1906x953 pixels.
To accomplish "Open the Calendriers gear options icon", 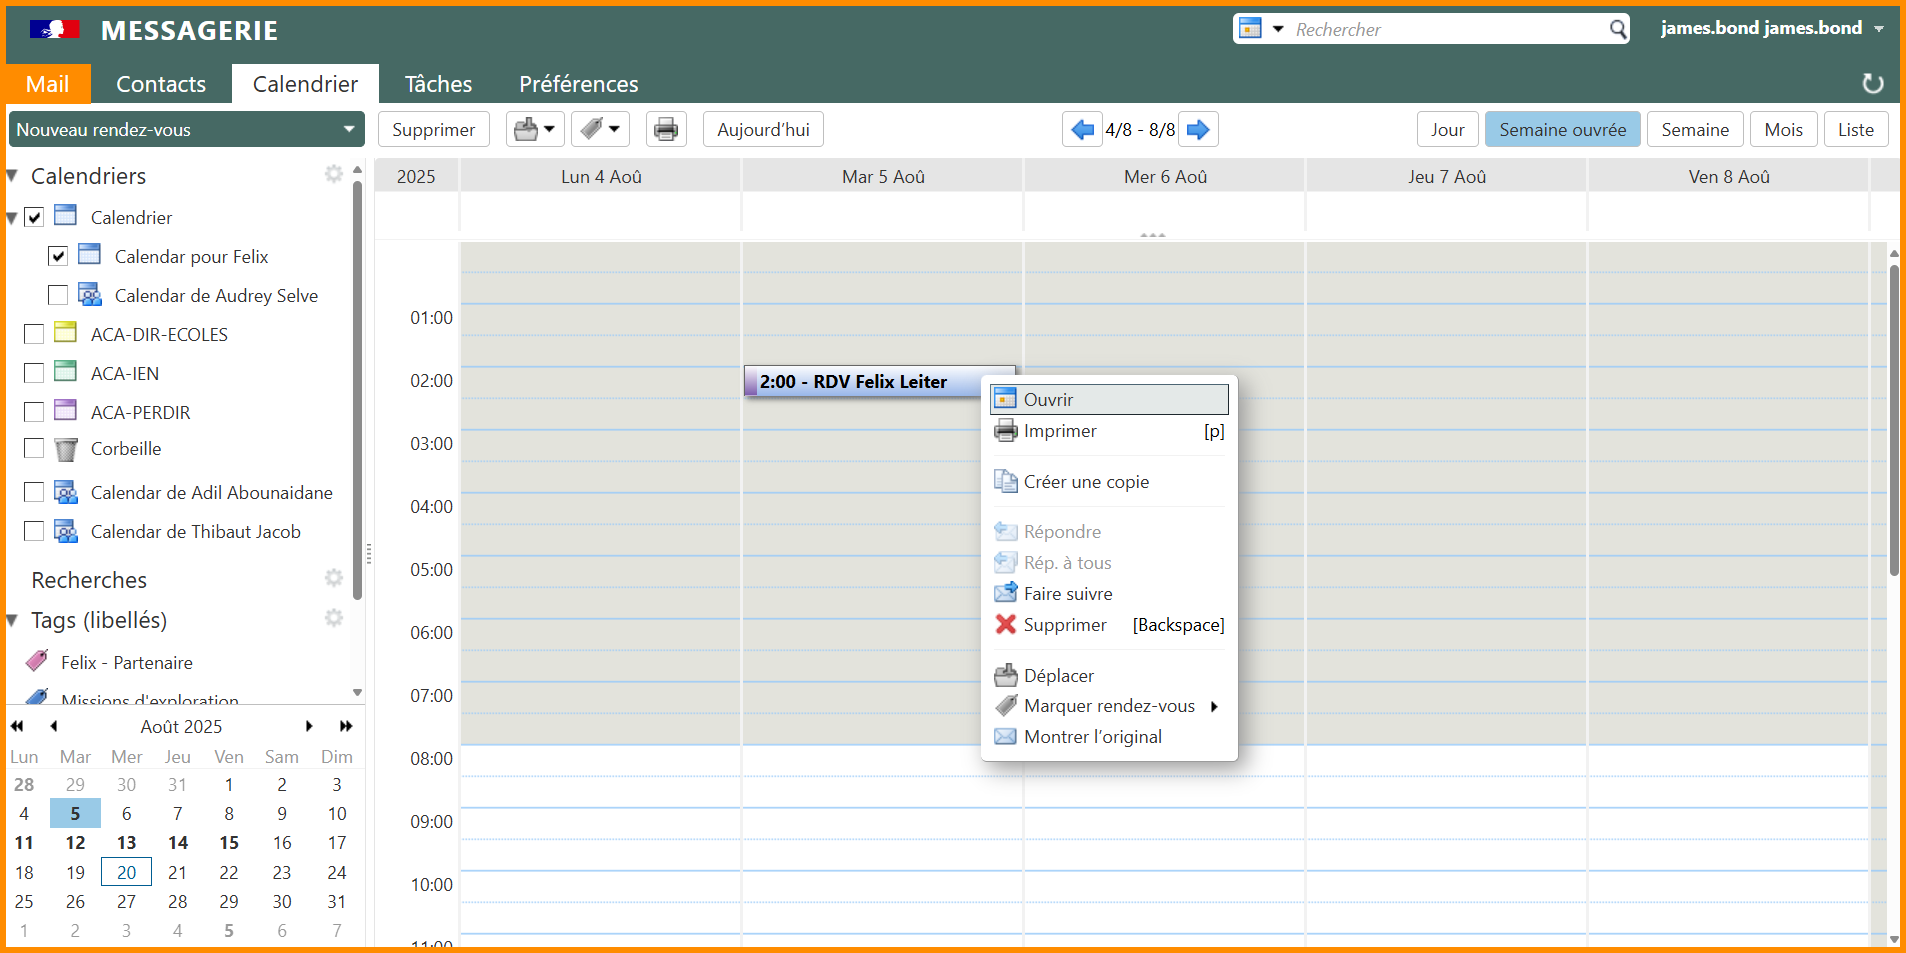I will 334,174.
